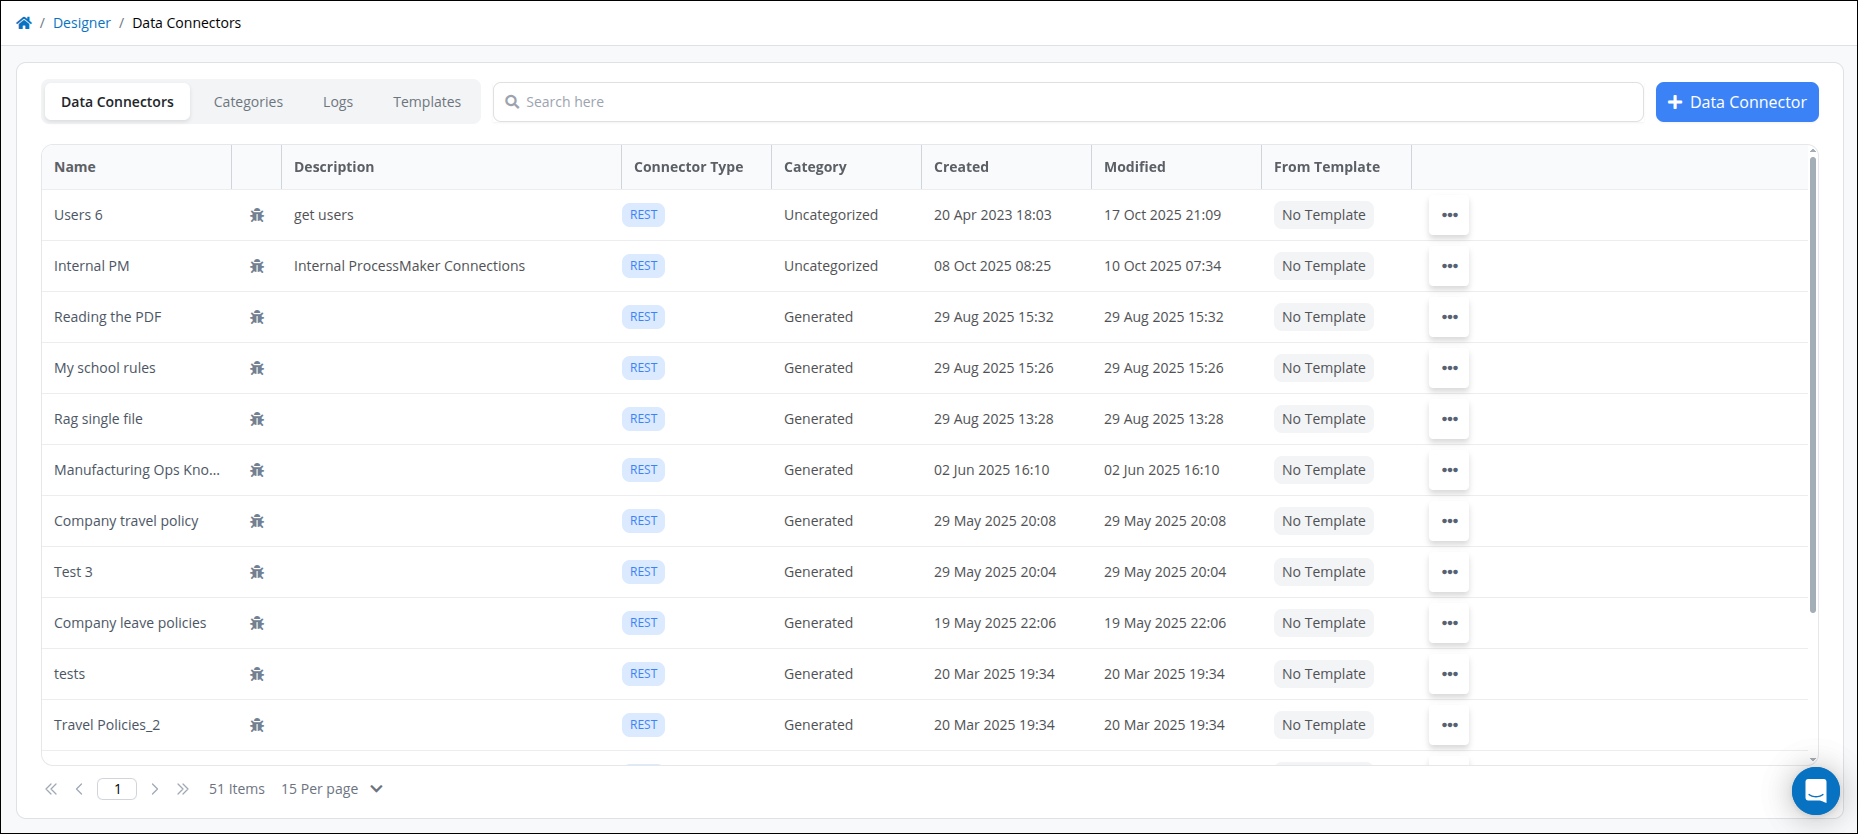
Task: Expand the 15 Per page dropdown
Action: coord(332,789)
